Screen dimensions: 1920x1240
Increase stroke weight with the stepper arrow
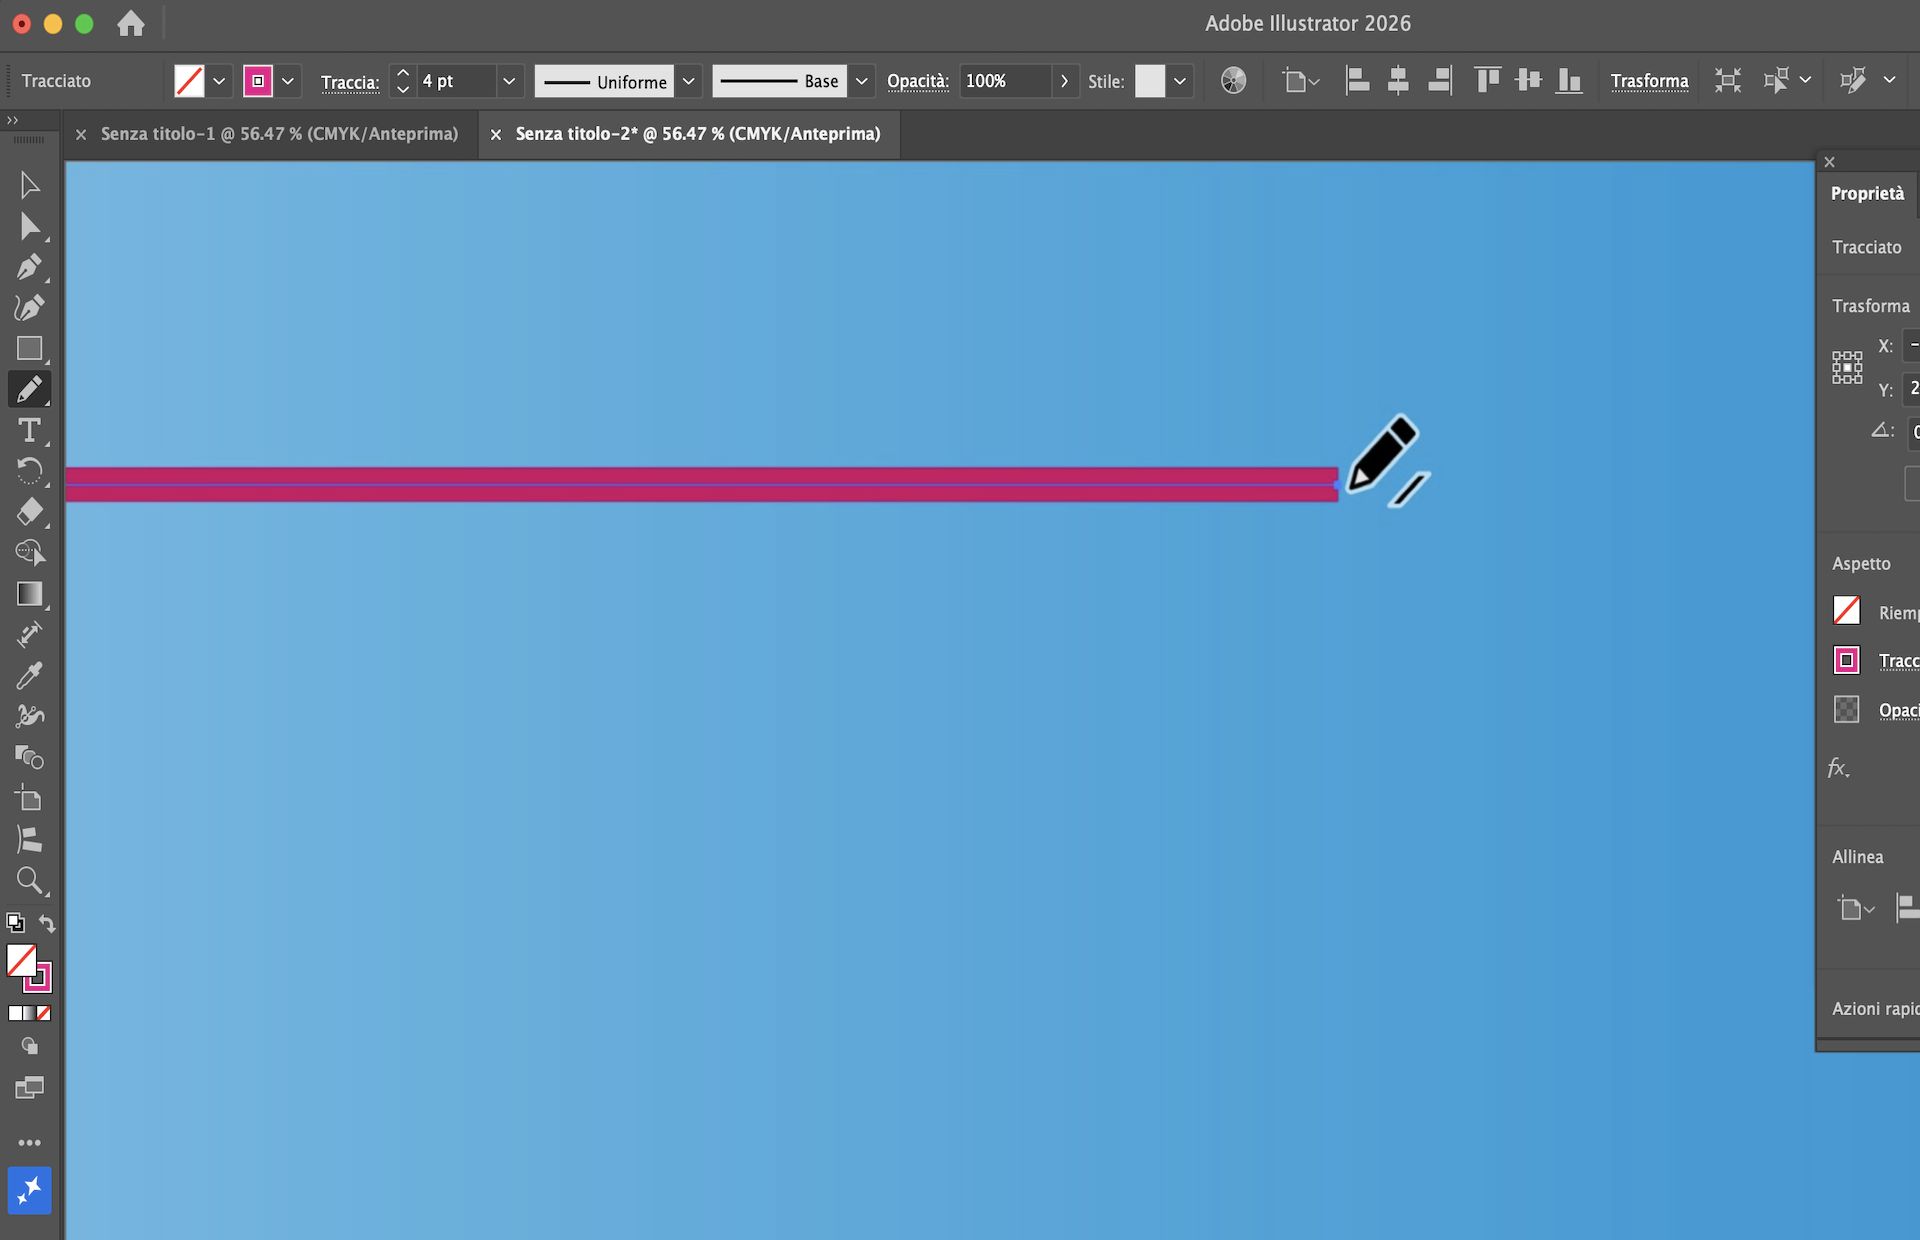point(402,72)
